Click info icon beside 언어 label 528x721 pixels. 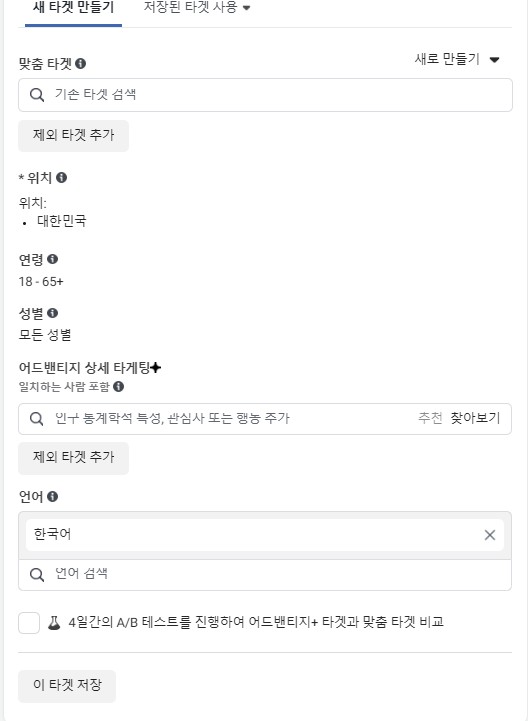(52, 497)
